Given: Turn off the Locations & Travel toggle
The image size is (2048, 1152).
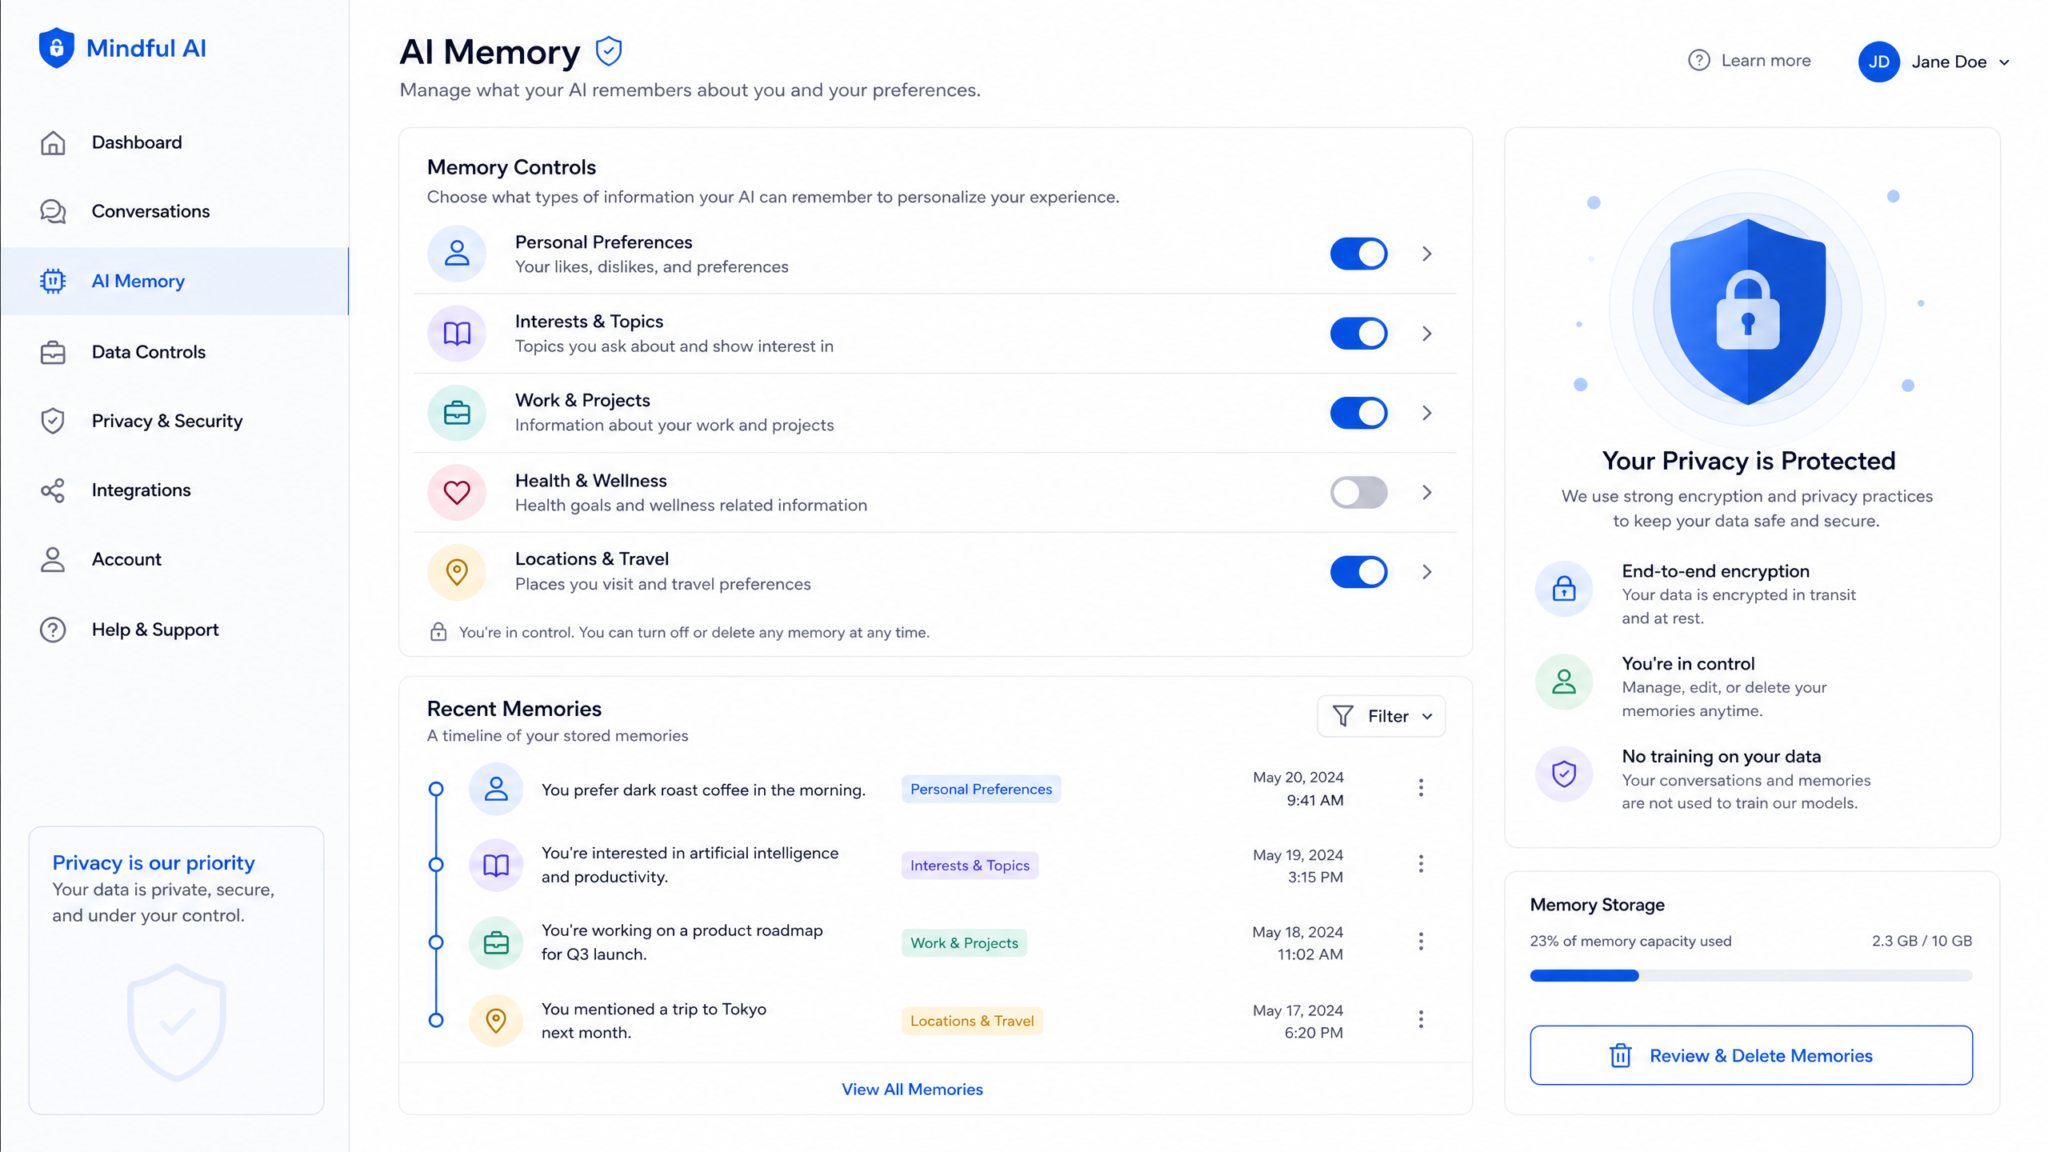Looking at the screenshot, I should (1358, 572).
